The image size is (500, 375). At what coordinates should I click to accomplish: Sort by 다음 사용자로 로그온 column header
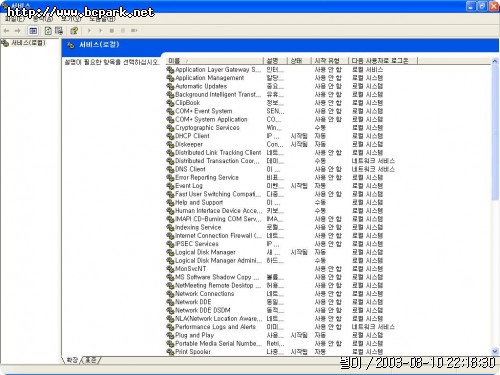pos(383,61)
